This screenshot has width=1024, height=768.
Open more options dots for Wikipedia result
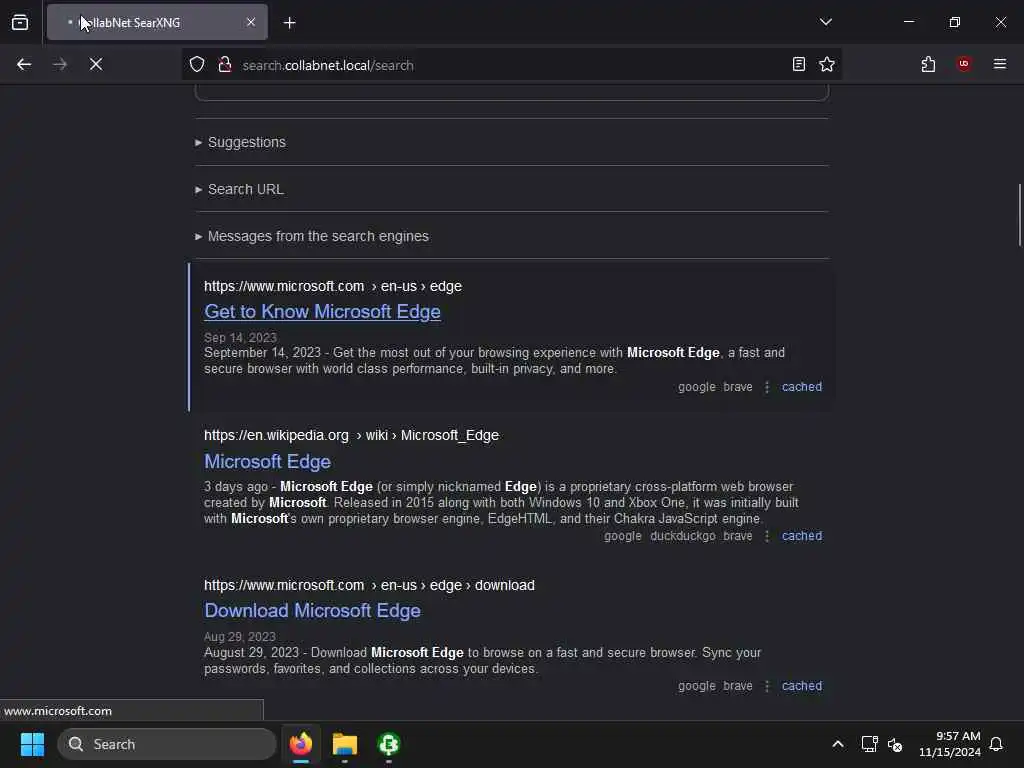767,536
